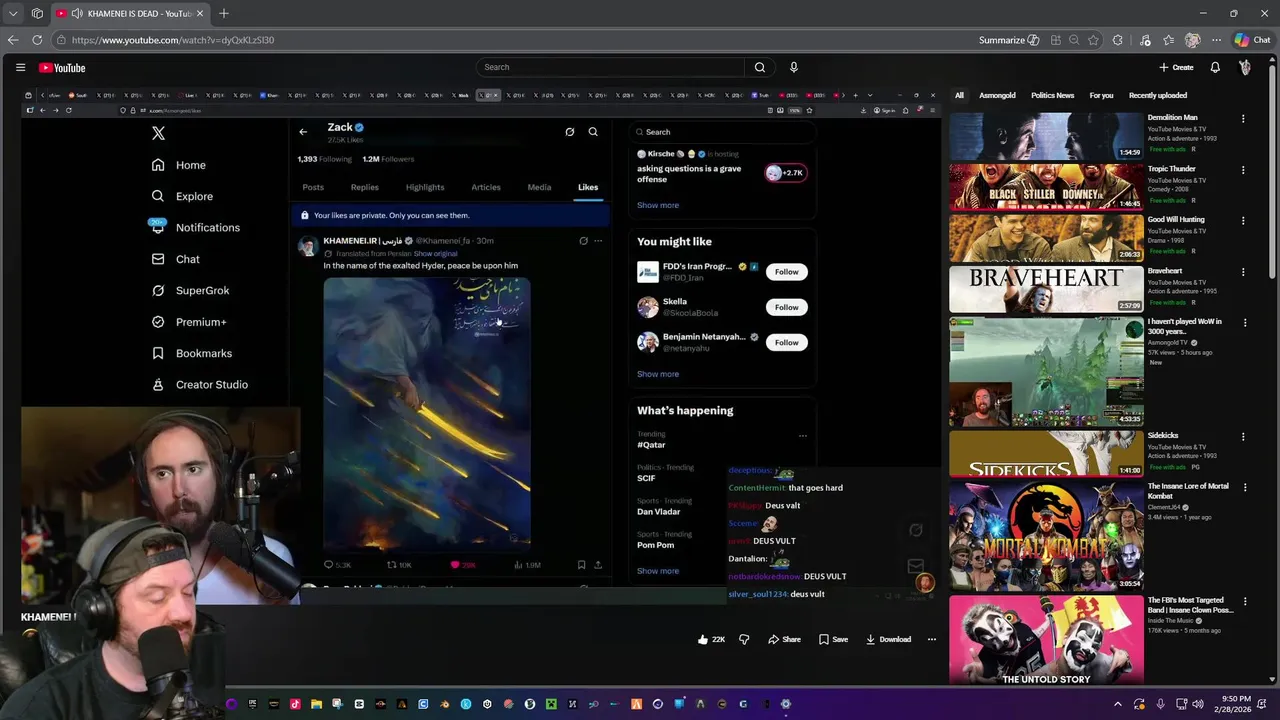Screen dimensions: 1280x720
Task: Click the YouTube search magnifier button
Action: pos(760,67)
